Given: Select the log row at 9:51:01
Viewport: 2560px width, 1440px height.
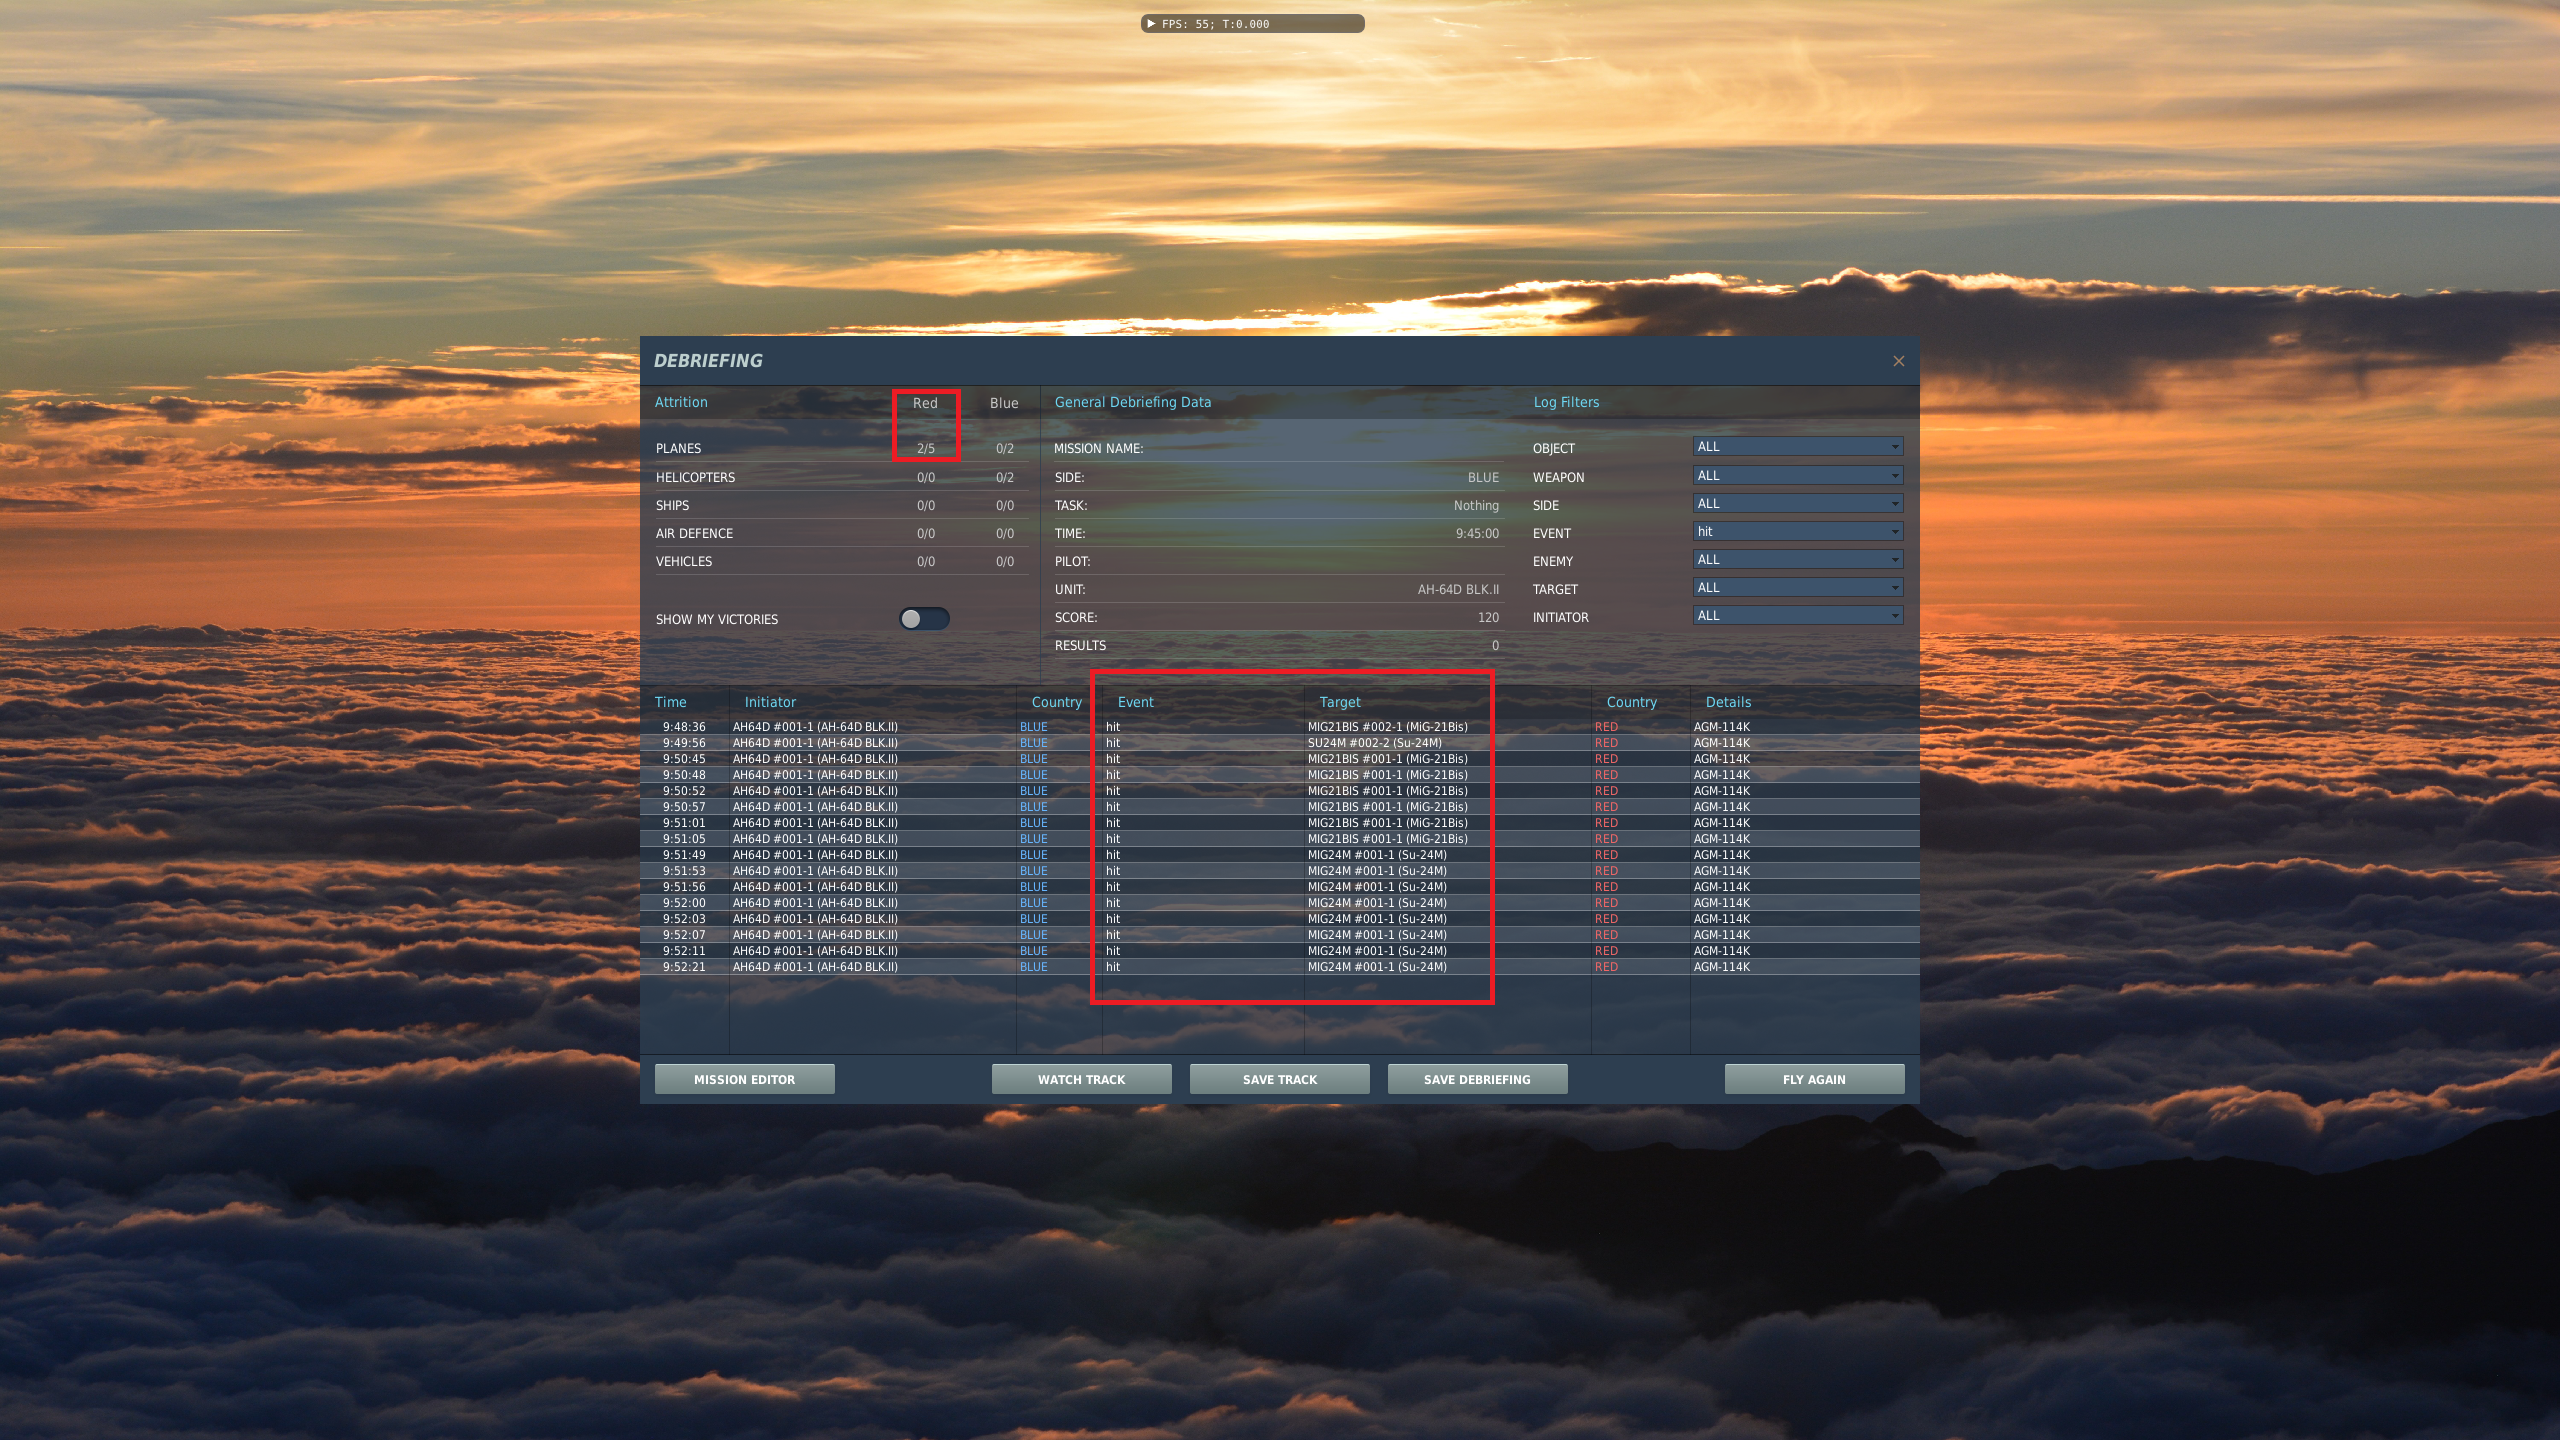Looking at the screenshot, I should click(1279, 823).
